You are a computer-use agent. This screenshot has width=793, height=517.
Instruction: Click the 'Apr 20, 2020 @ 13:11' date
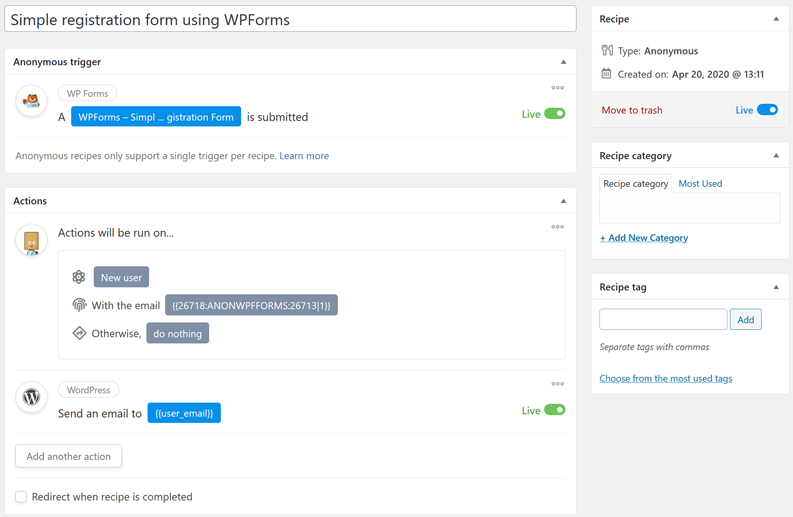pyautogui.click(x=718, y=74)
